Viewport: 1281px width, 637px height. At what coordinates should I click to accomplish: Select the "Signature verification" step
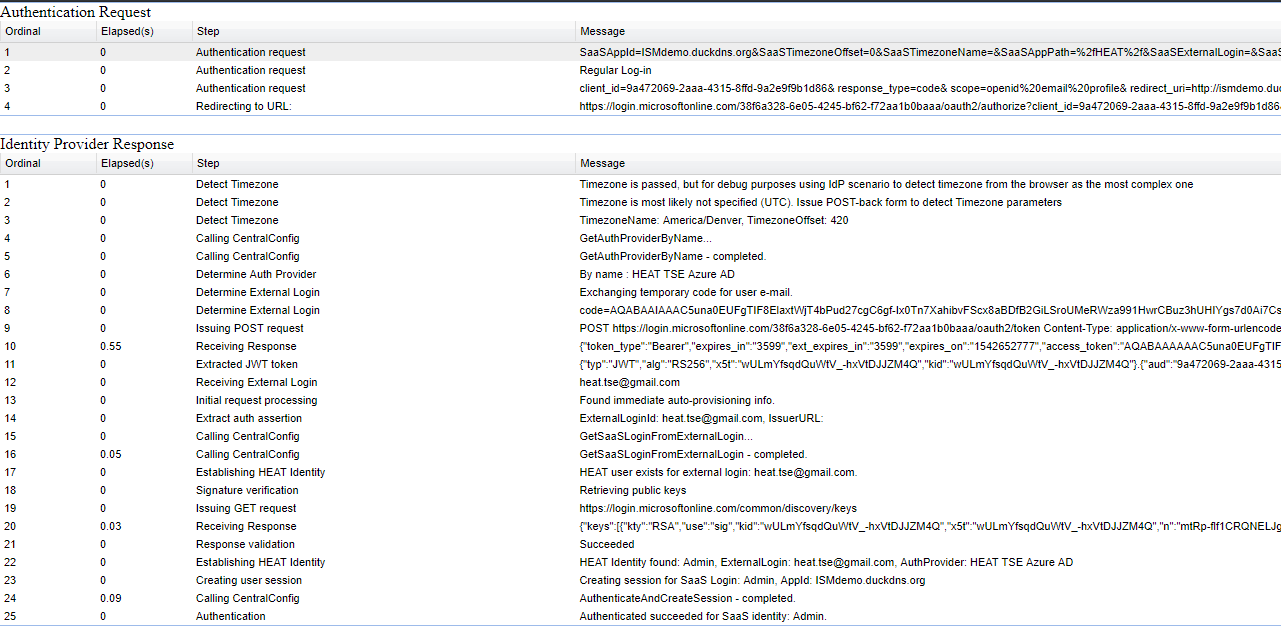[247, 490]
